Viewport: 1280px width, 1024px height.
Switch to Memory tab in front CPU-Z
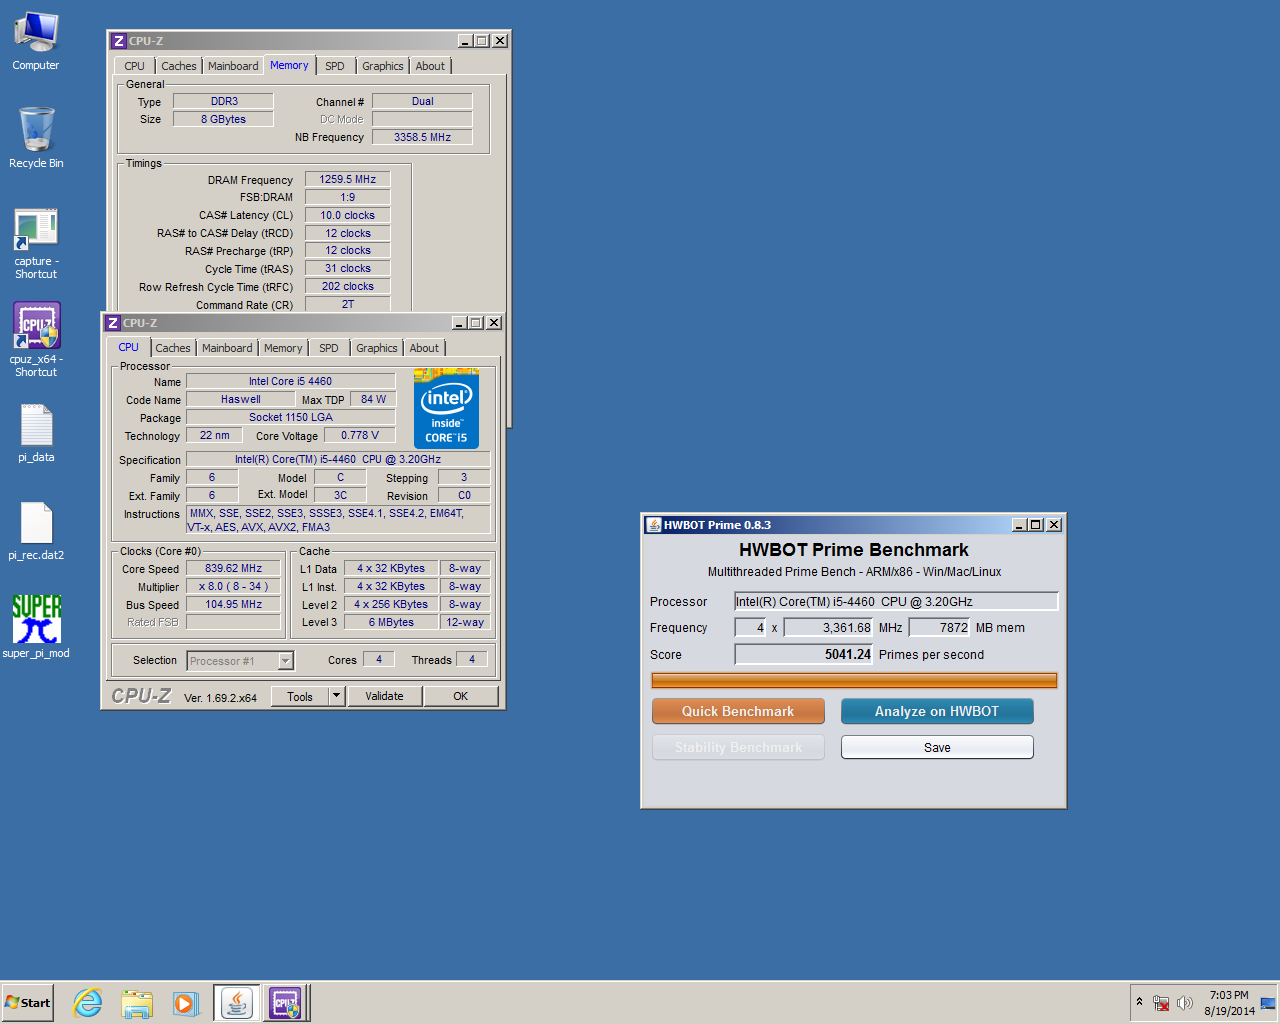(283, 348)
